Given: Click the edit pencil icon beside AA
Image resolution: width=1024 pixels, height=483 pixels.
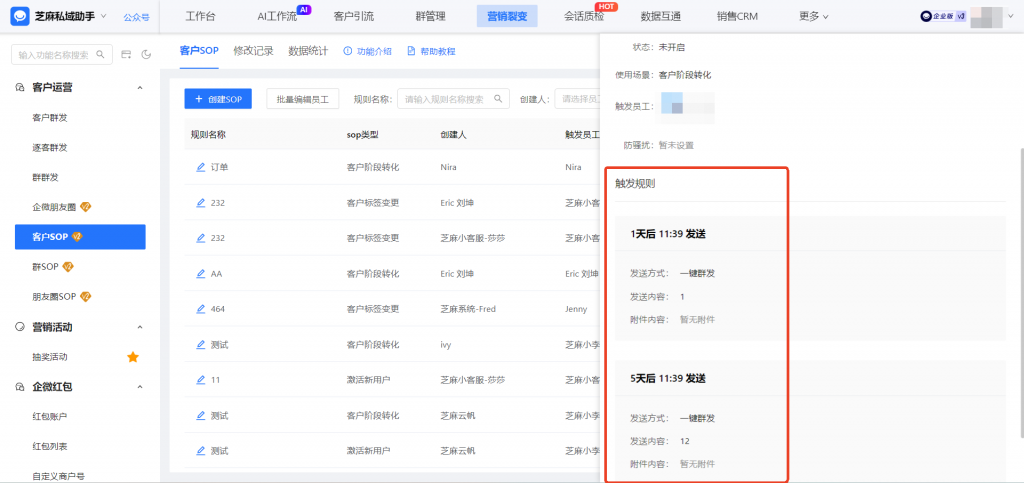Looking at the screenshot, I should pos(200,273).
